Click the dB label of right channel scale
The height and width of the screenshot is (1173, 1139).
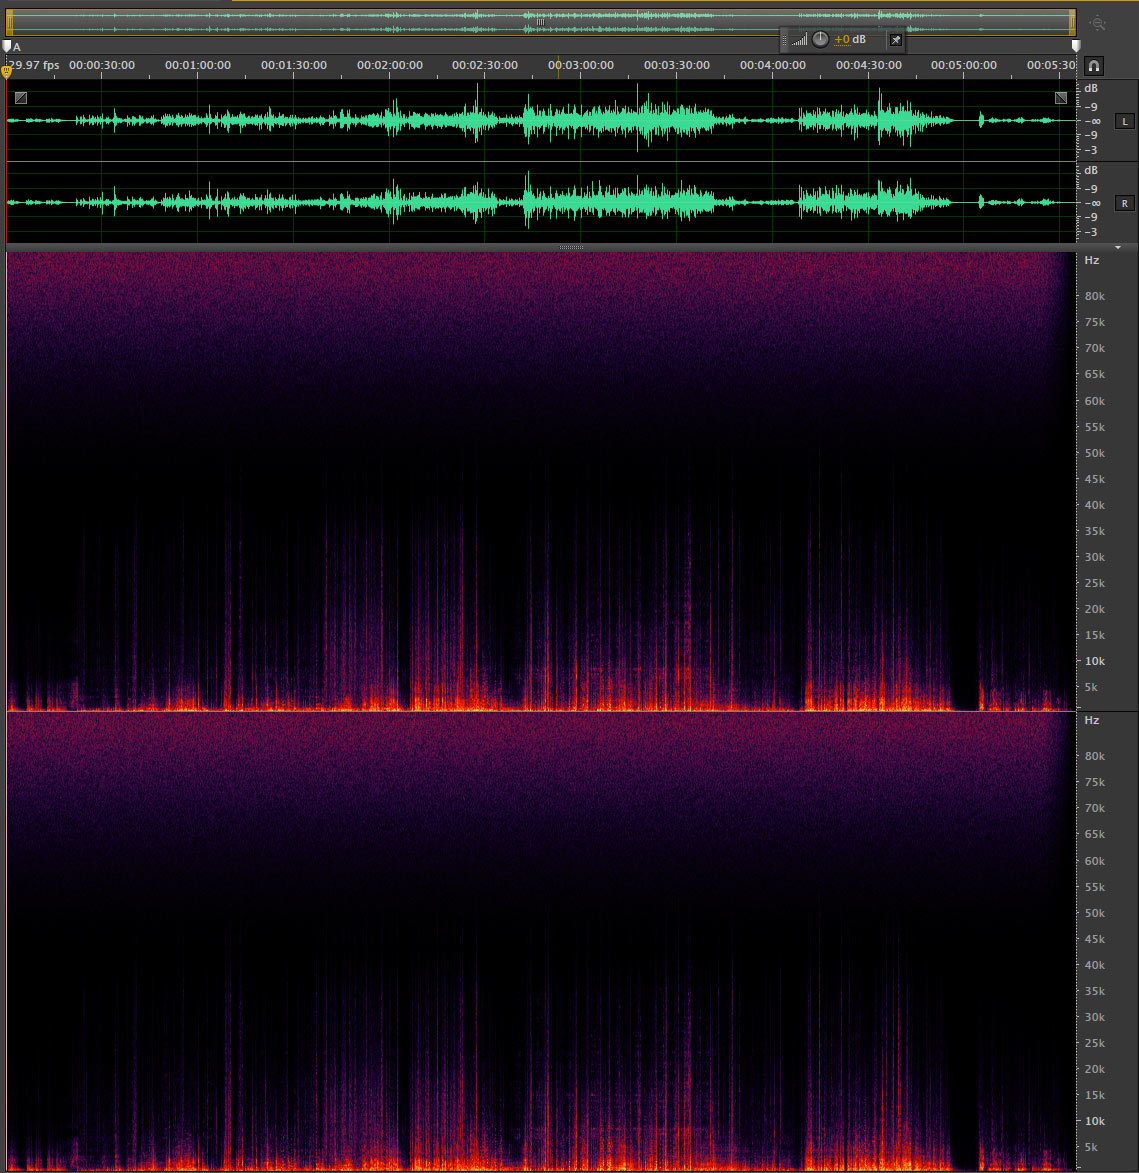1091,171
